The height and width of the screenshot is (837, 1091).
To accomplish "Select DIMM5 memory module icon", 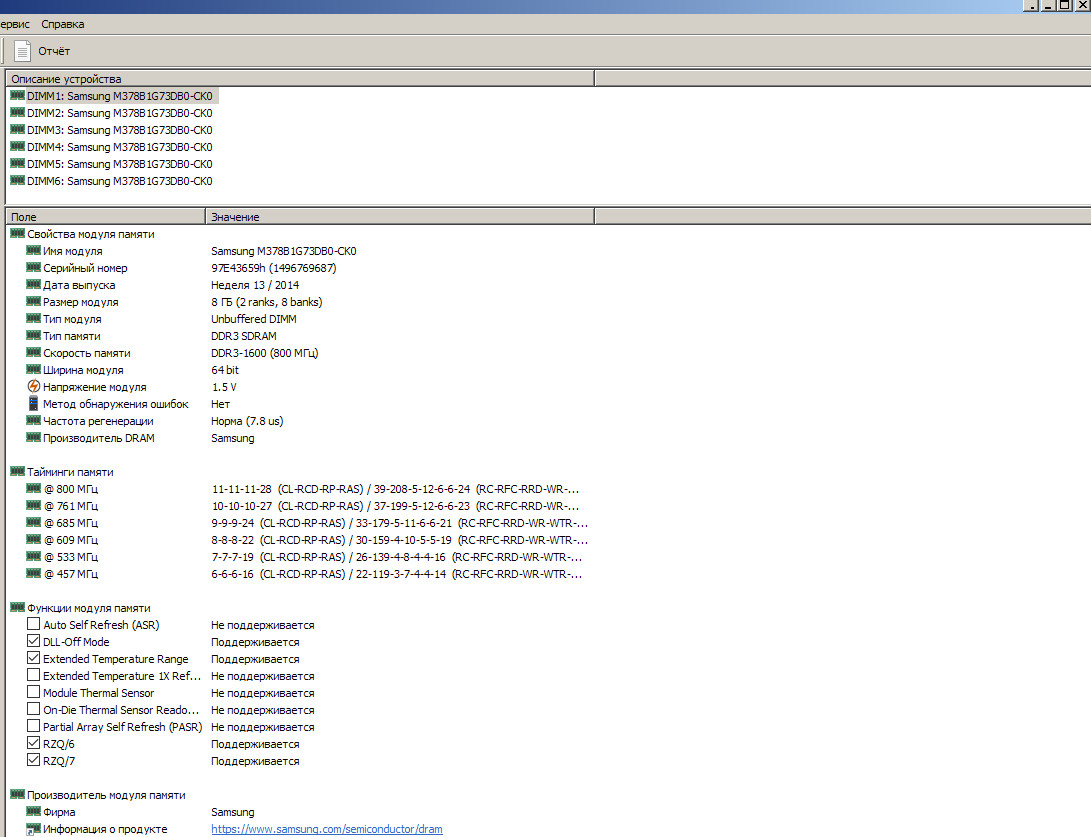I will click(x=17, y=164).
